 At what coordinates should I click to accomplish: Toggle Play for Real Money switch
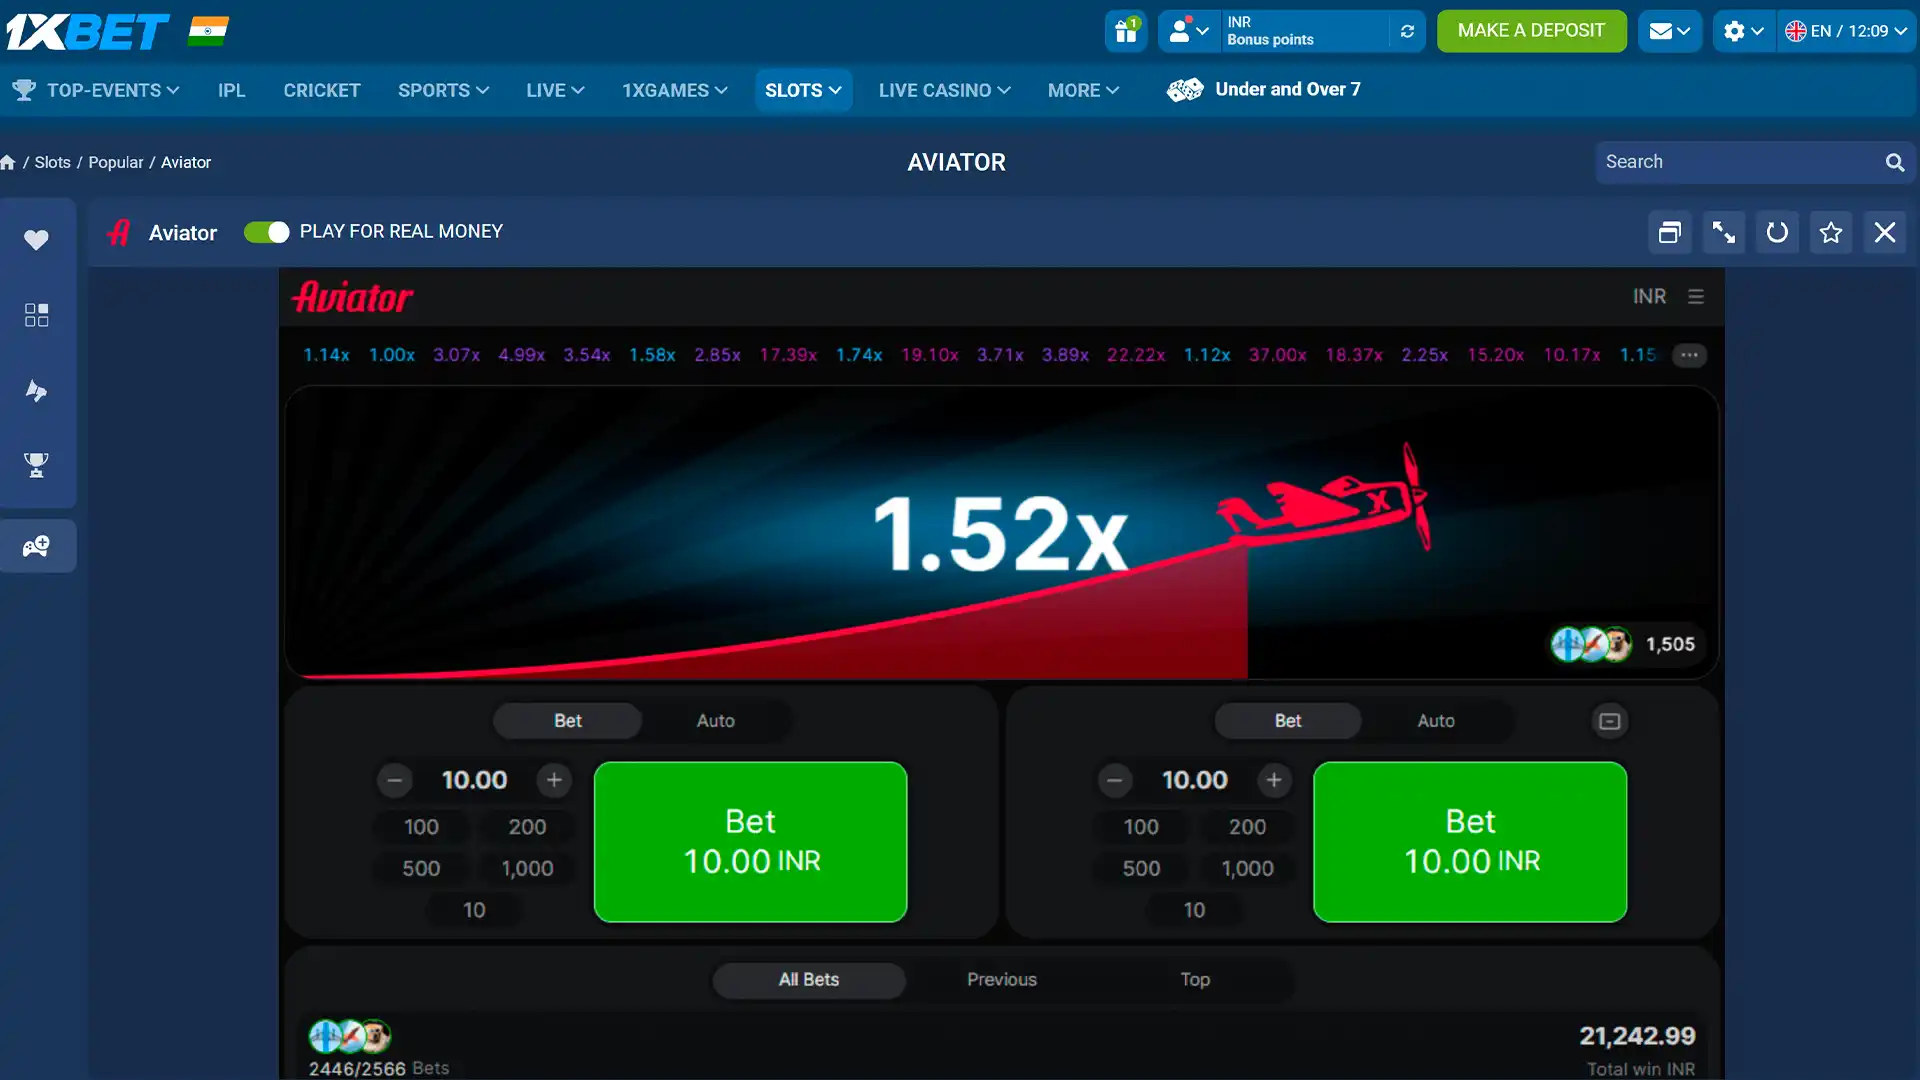[266, 232]
